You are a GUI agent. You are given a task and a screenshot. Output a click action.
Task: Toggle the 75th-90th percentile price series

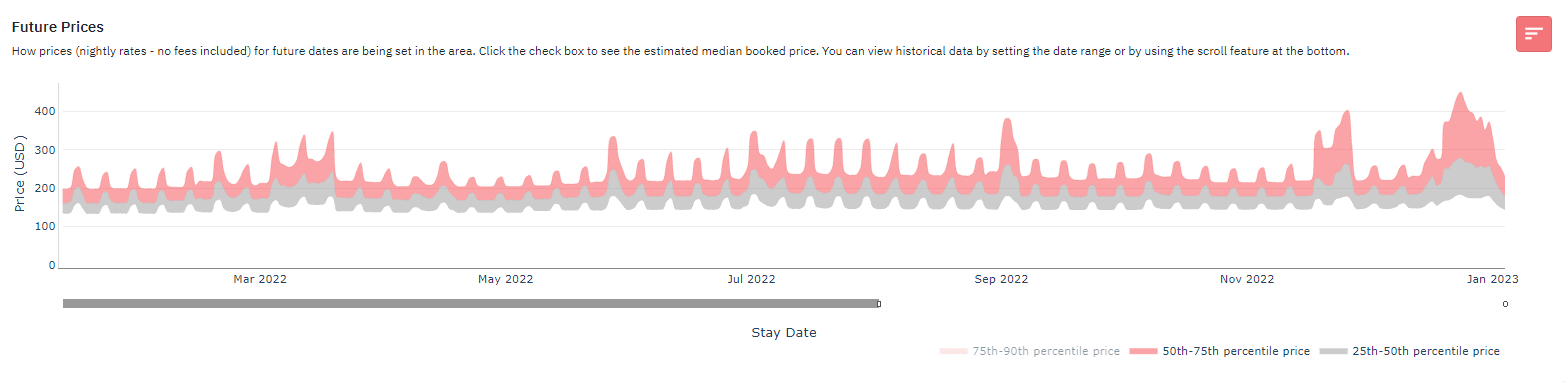[1032, 351]
